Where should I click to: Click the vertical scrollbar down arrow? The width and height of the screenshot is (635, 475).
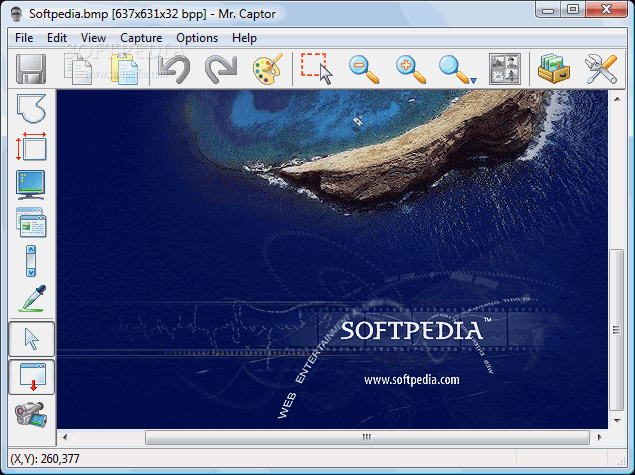pyautogui.click(x=617, y=421)
